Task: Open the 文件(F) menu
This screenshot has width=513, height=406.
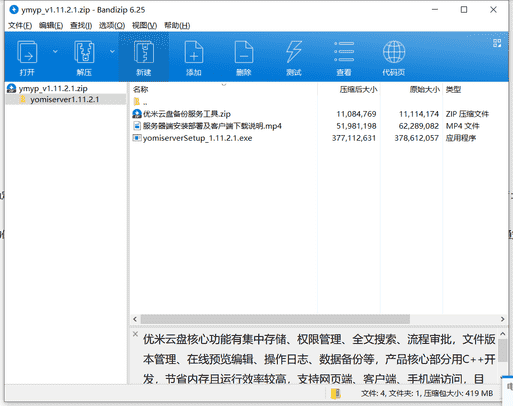Action: coord(20,25)
